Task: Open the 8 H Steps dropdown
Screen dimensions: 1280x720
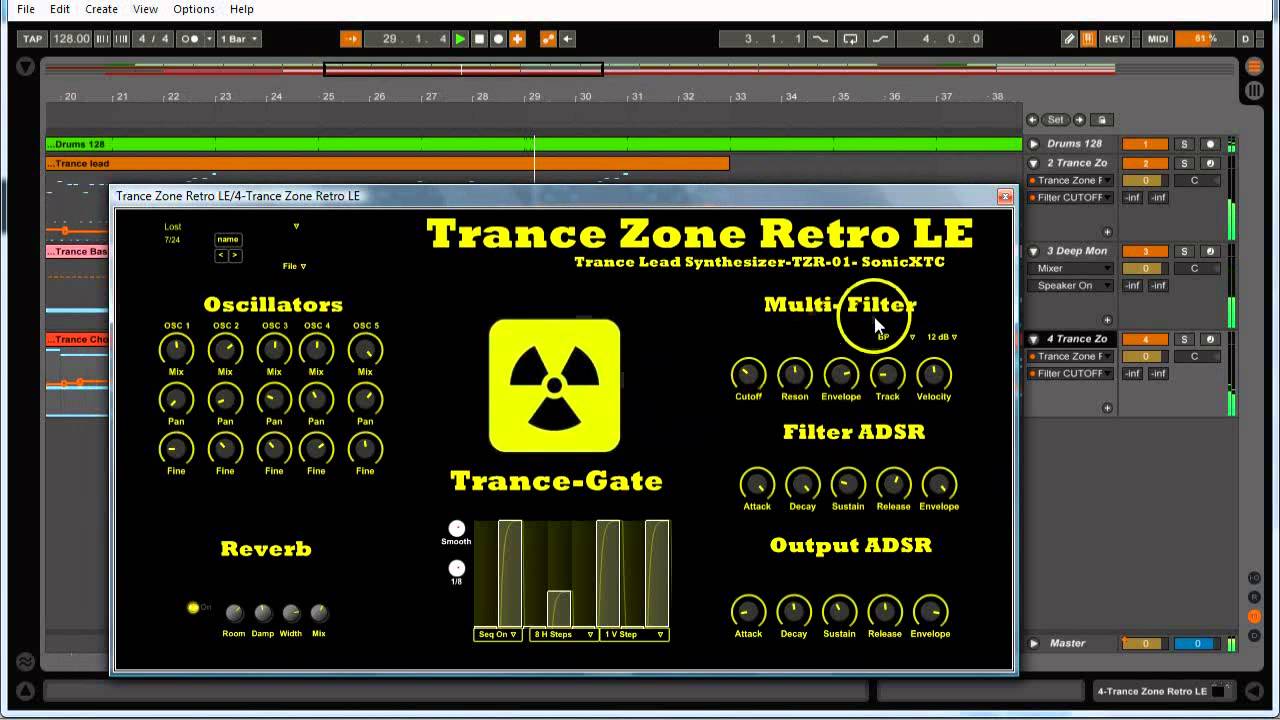Action: click(564, 634)
